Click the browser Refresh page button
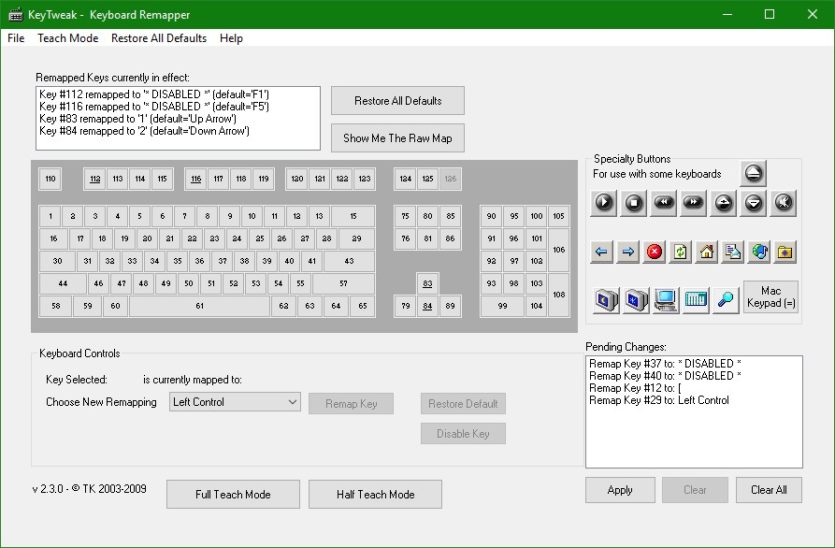Viewport: 835px width, 548px height. click(680, 251)
